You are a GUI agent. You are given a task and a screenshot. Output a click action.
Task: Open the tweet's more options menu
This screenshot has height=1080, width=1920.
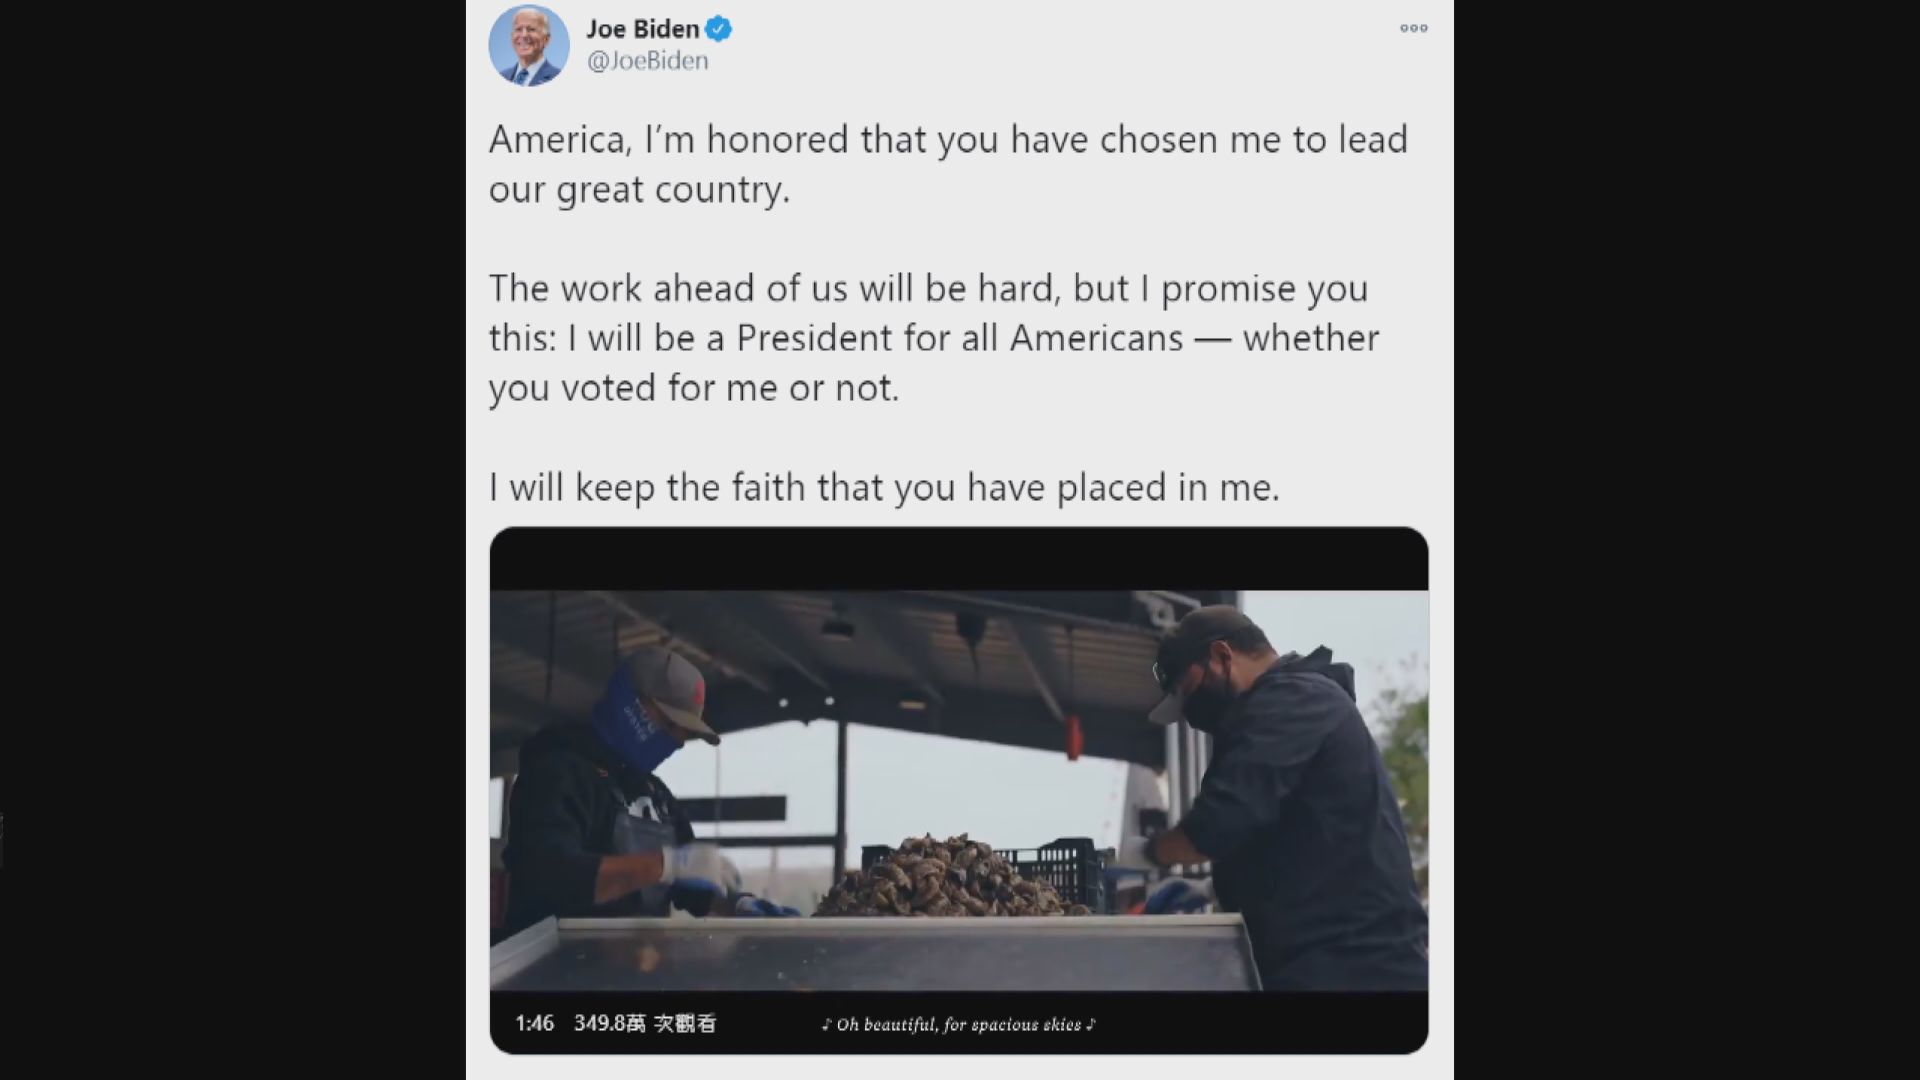(1413, 28)
